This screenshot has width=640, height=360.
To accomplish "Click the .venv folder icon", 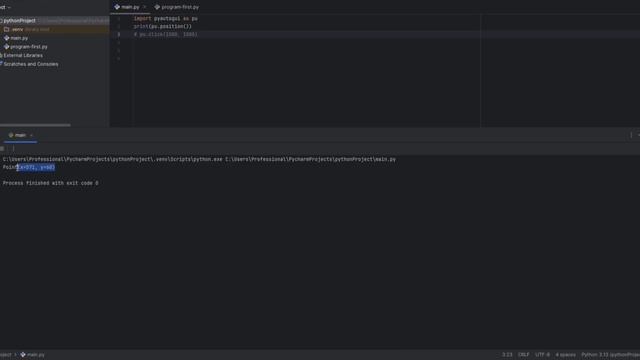I will 7,29.
